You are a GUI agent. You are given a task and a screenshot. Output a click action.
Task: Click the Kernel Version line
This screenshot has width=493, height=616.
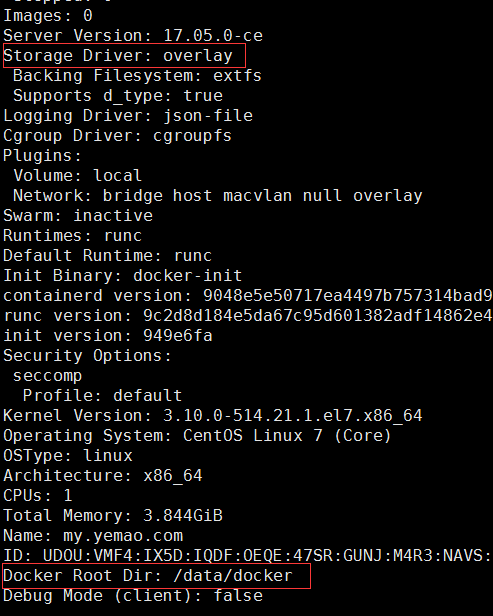click(213, 415)
